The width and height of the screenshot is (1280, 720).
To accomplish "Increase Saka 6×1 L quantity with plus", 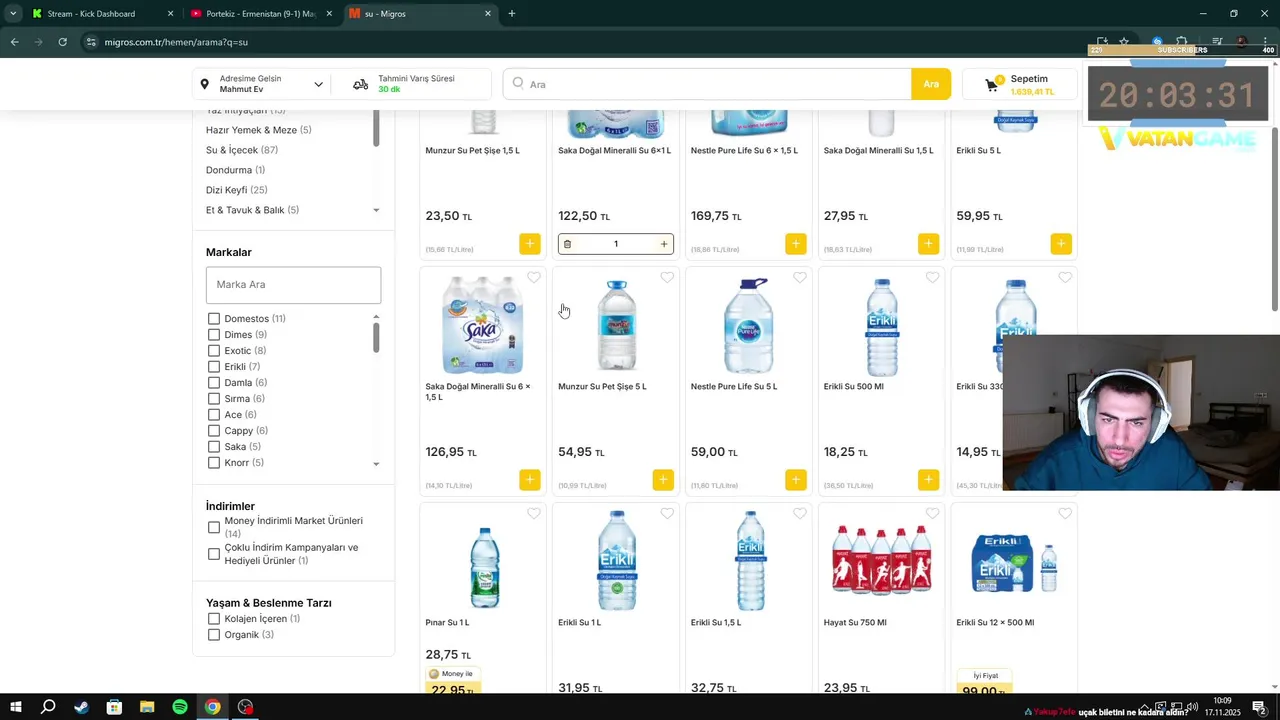I will [x=664, y=244].
